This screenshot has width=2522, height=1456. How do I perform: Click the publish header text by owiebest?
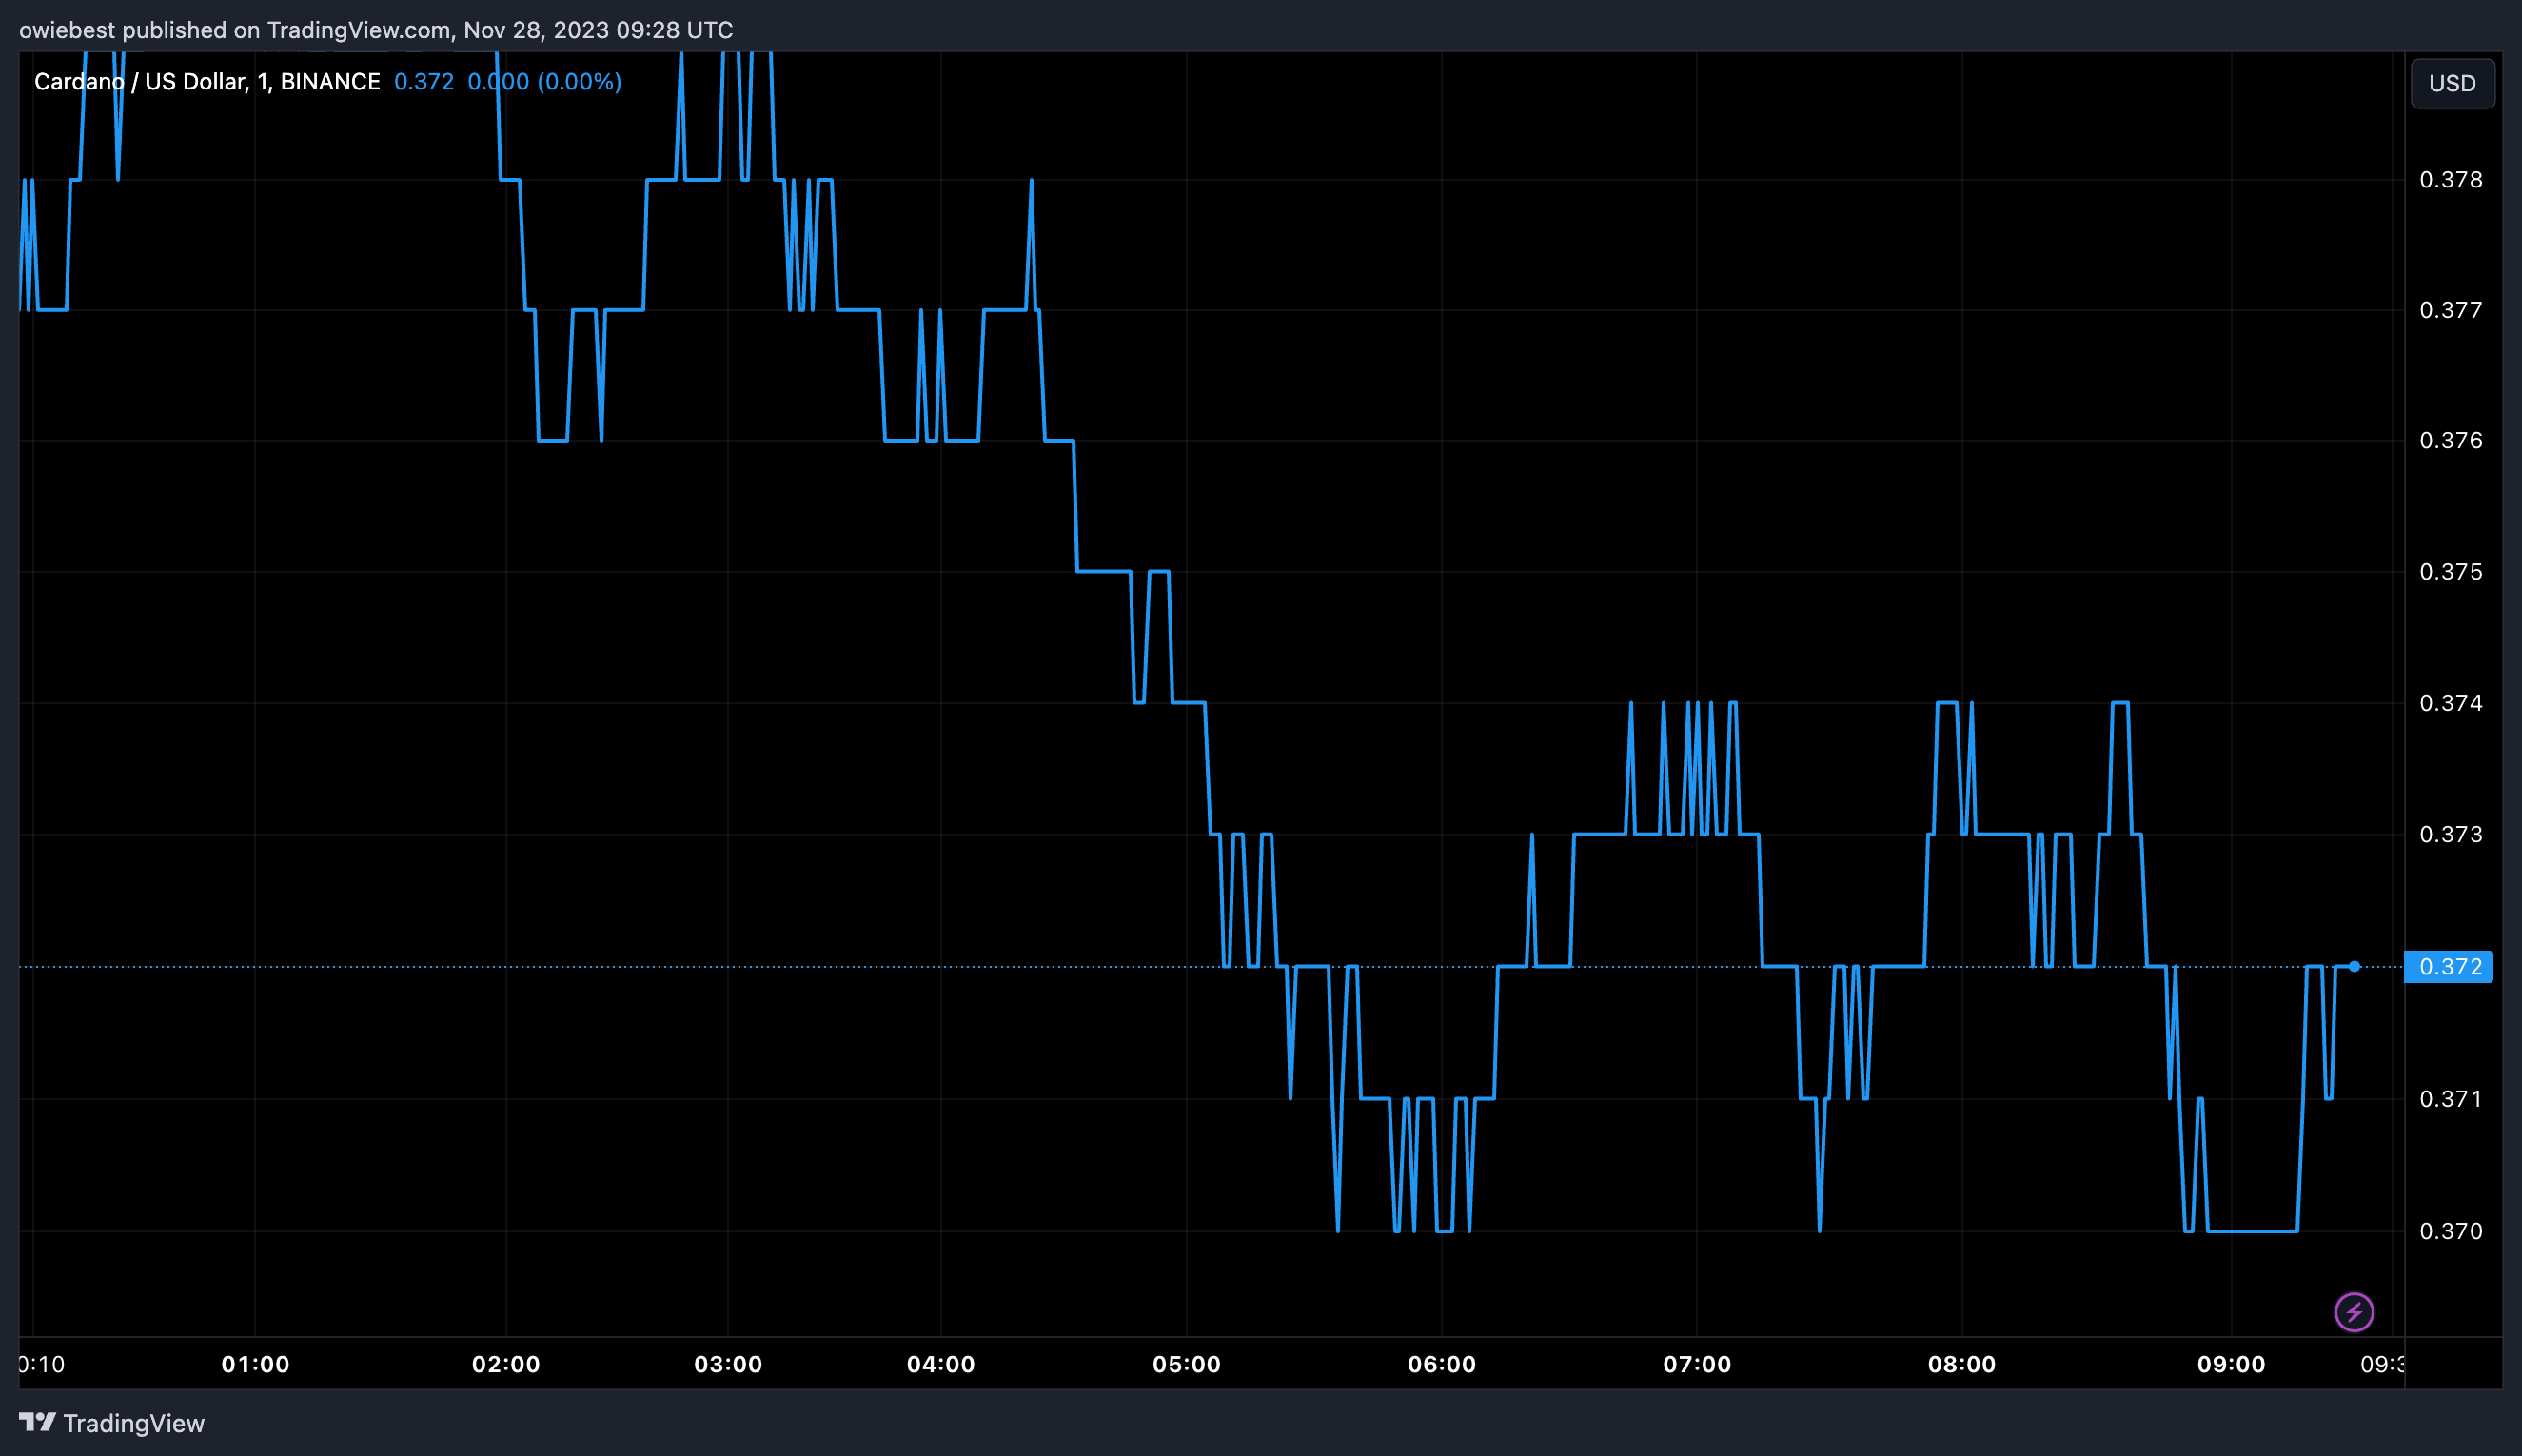pos(376,30)
